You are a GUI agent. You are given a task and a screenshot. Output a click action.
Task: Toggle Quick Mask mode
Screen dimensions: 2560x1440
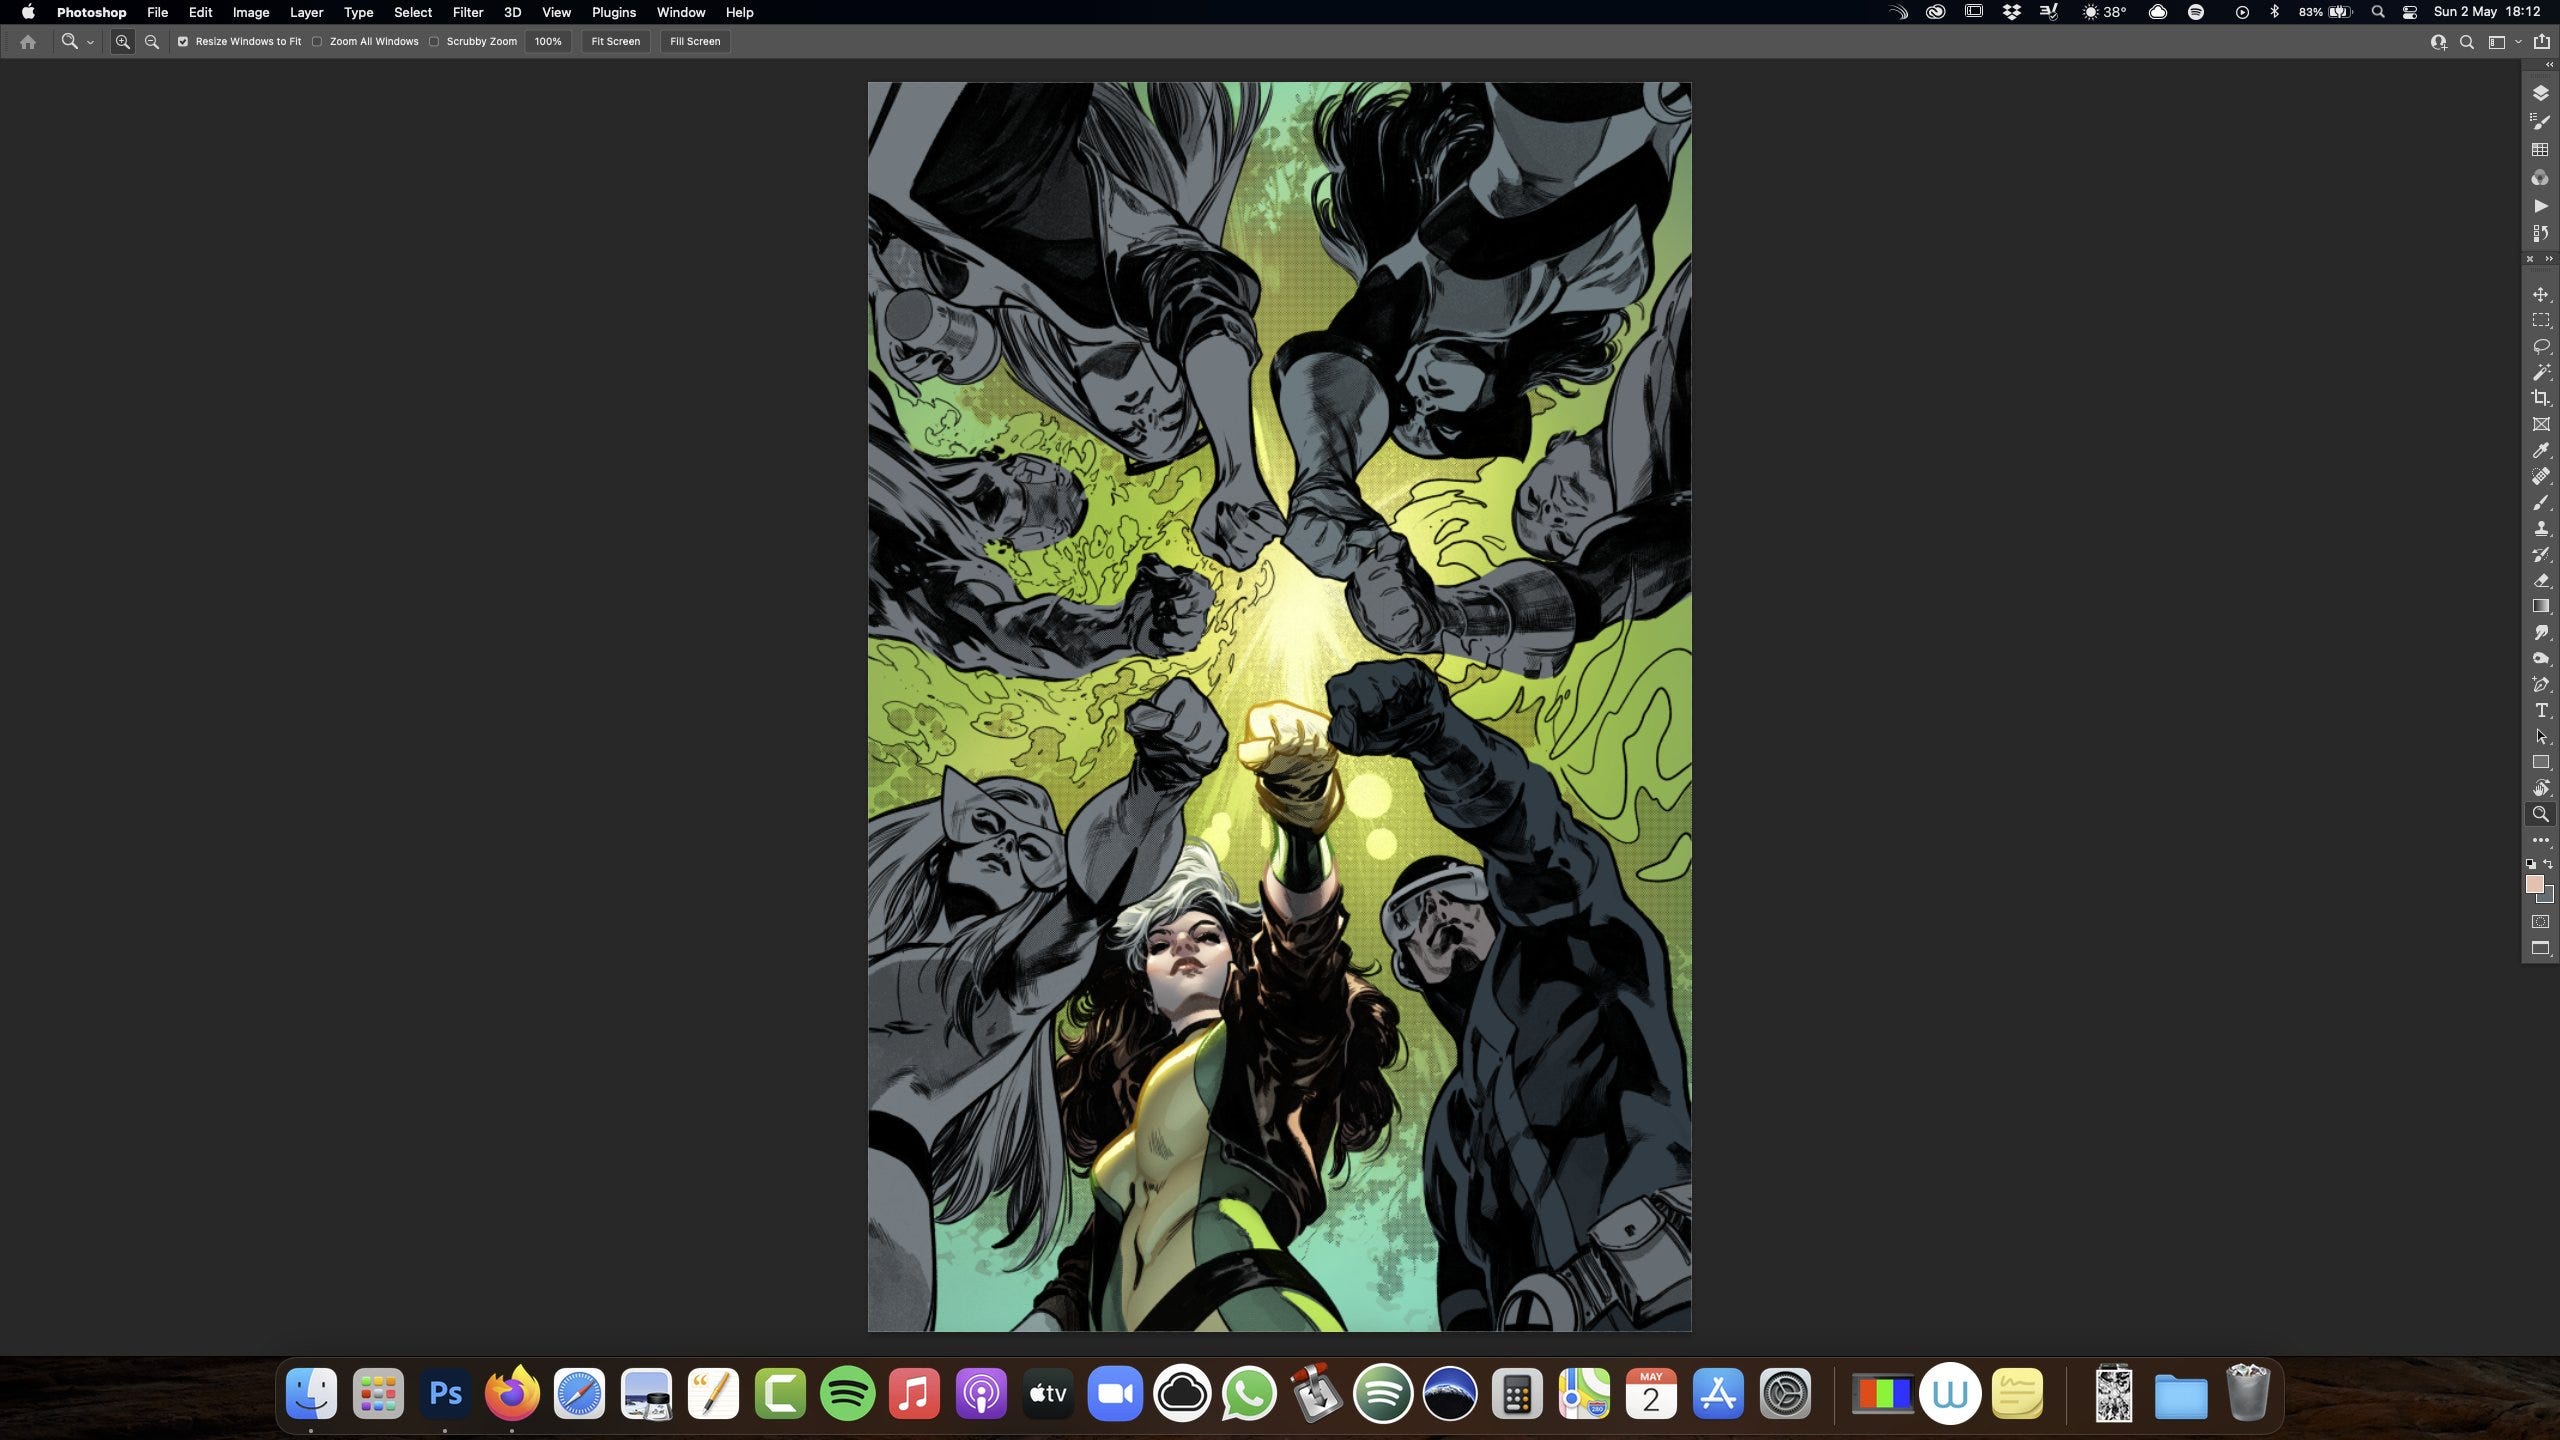(2540, 921)
